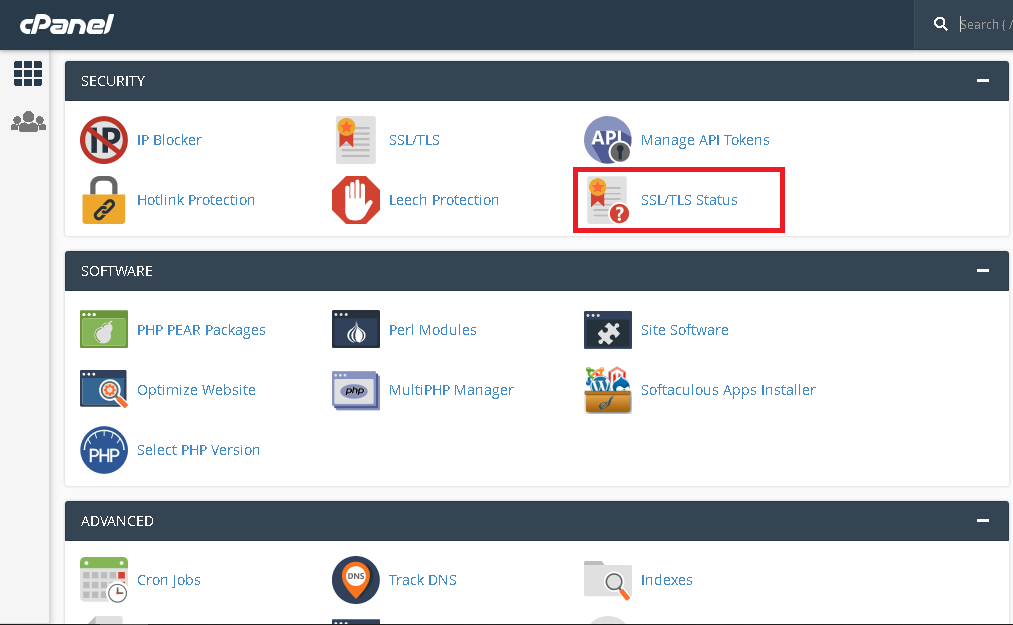Open the IP Blocker link
Viewport: 1013px width, 625px height.
tap(169, 140)
